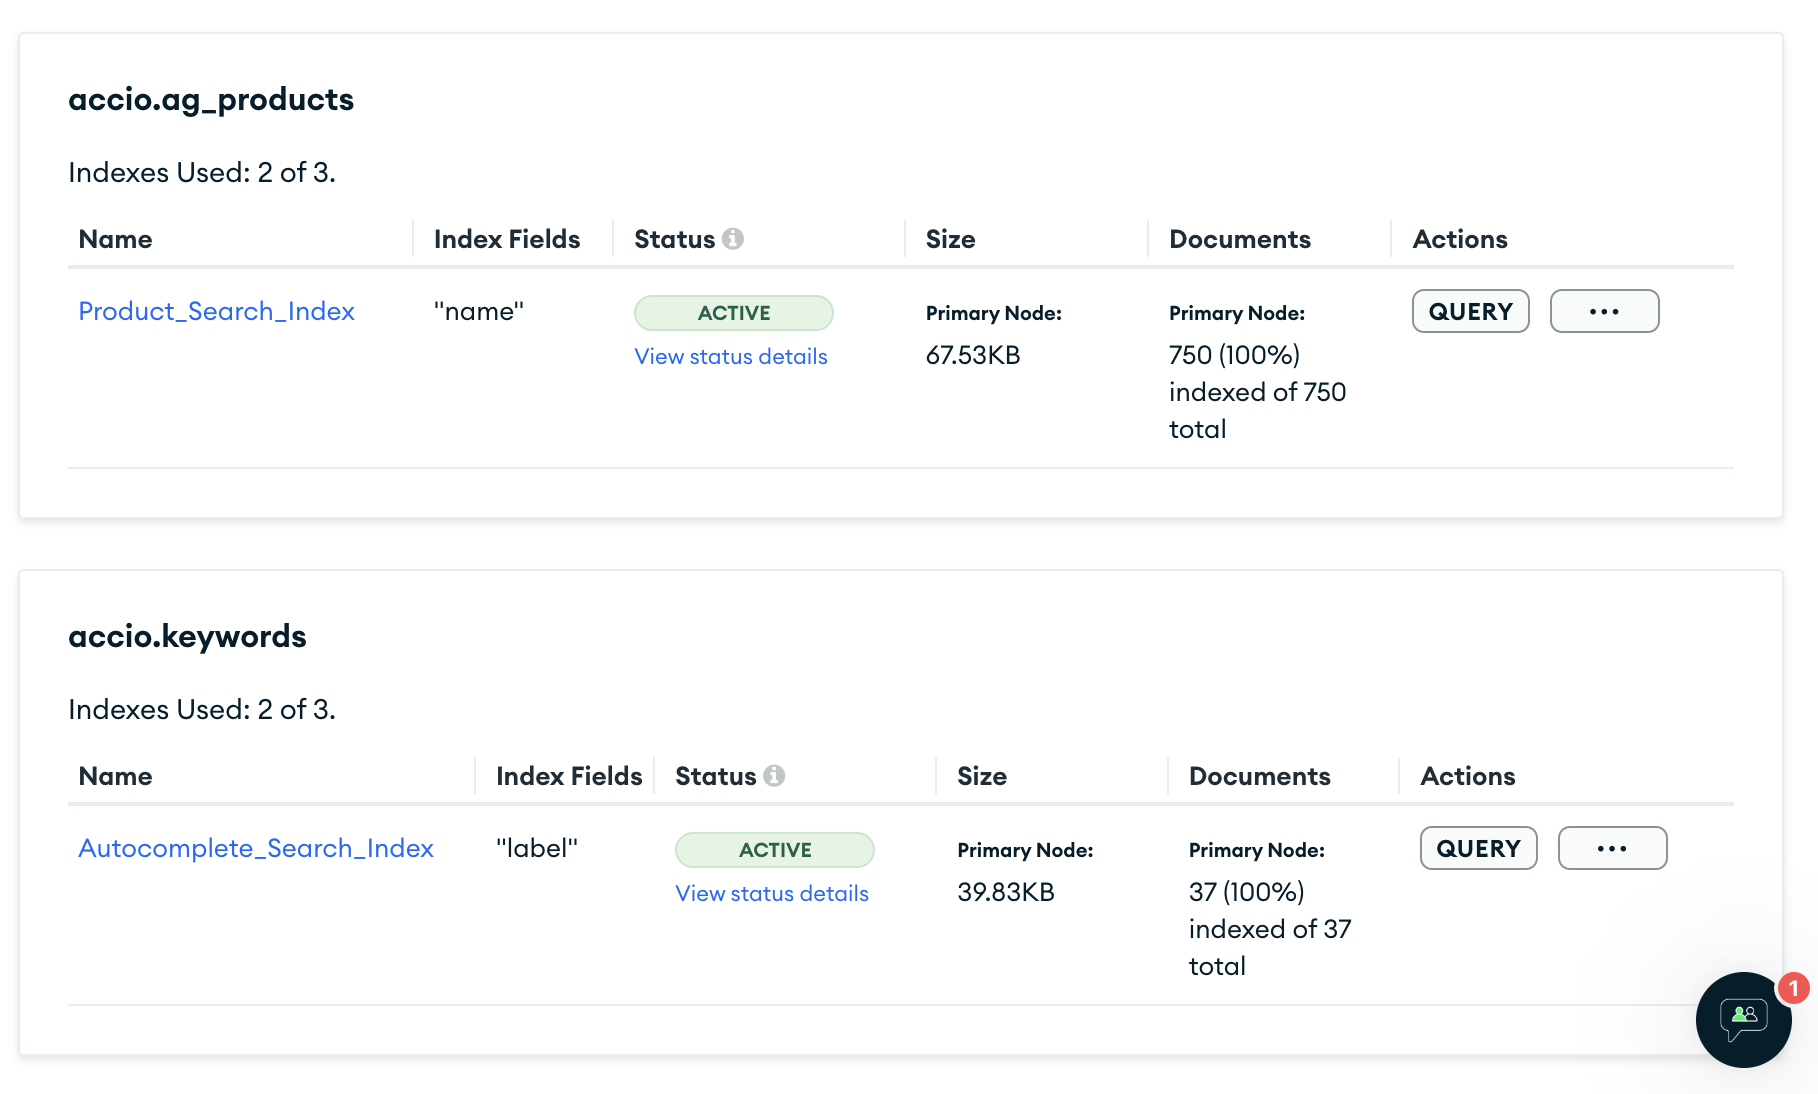Screen dimensions: 1818x1094
Task: Click the Status info icon in accio.ag_products table
Action: tap(733, 239)
